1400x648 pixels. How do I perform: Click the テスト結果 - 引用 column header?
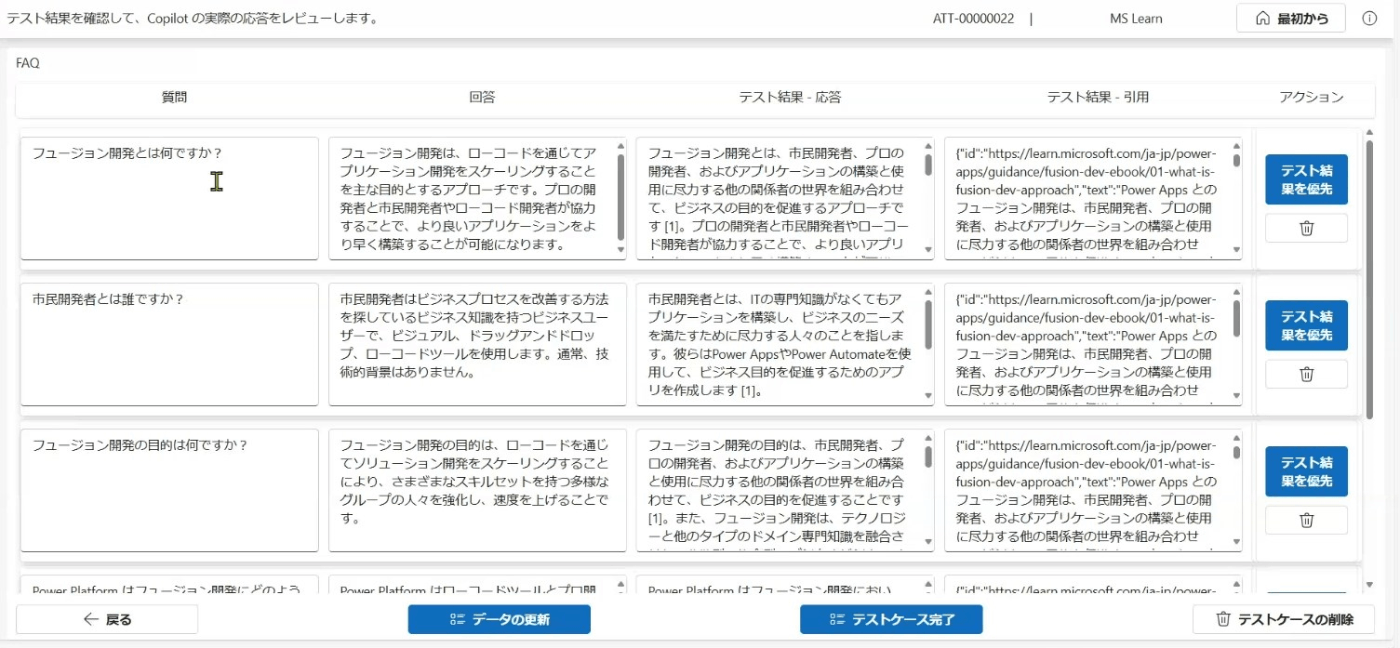tap(1098, 97)
